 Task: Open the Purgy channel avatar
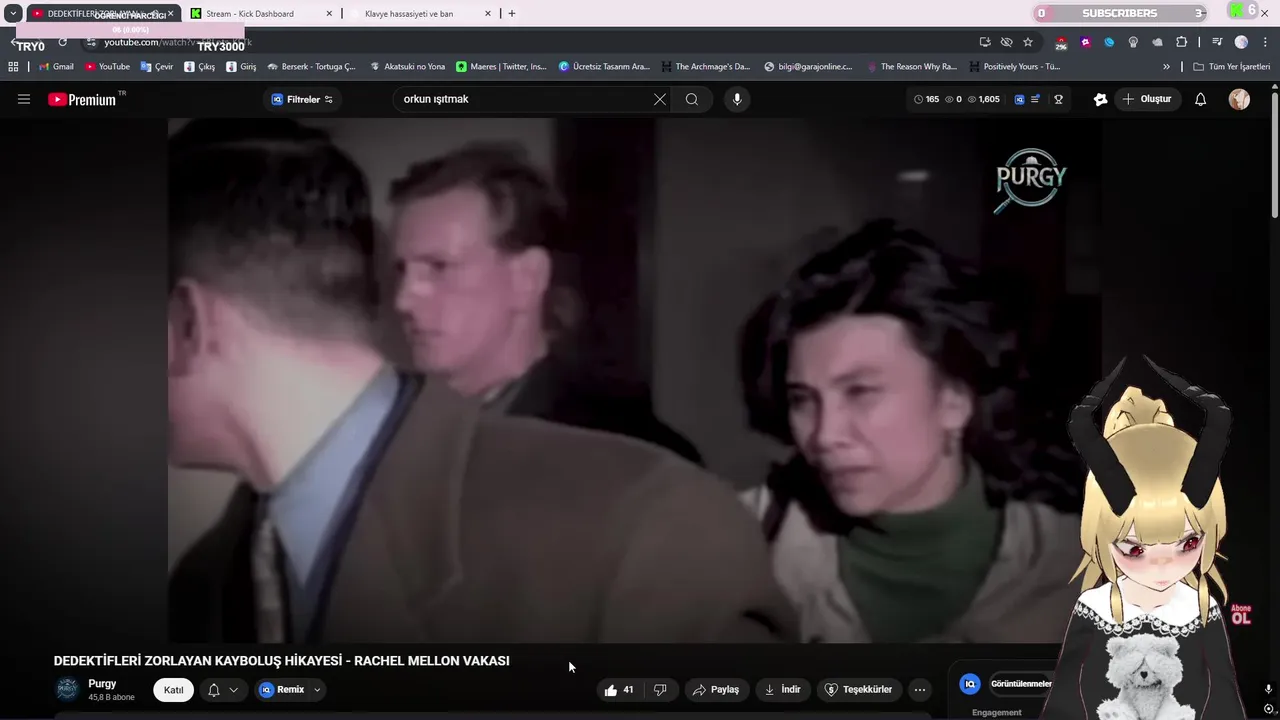click(x=67, y=689)
